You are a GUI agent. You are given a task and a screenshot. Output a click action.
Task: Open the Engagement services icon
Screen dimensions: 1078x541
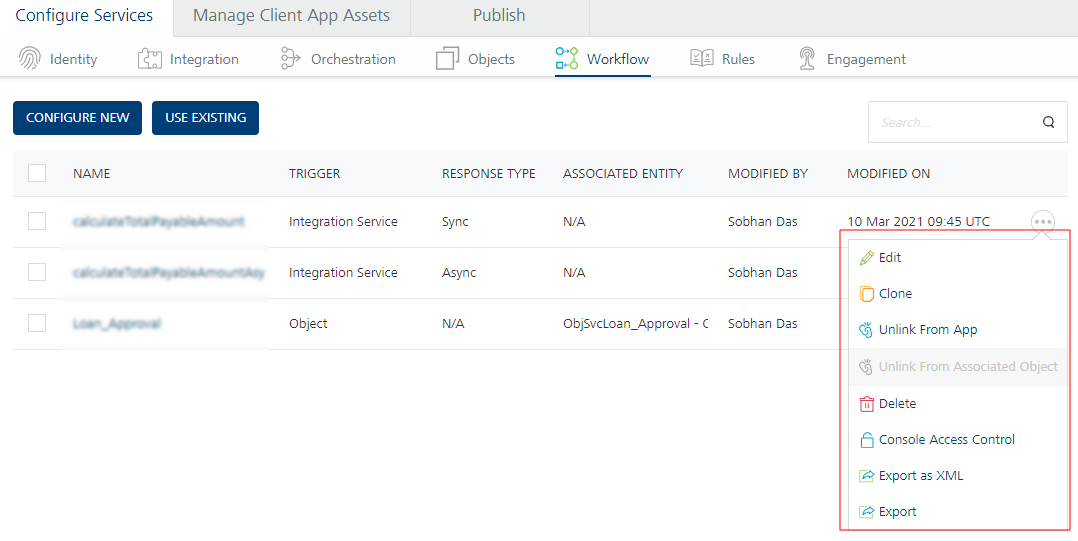click(807, 59)
